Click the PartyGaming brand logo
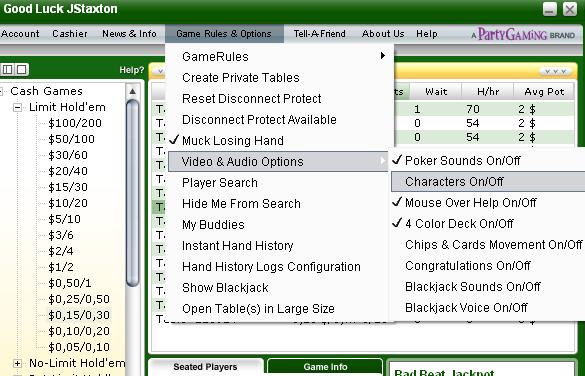Screen dimensions: 585x376 click(x=523, y=34)
